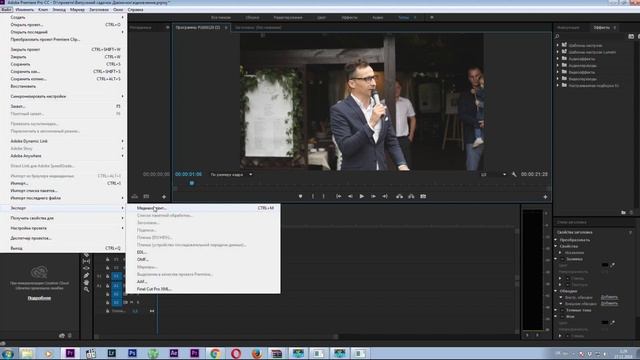
Task: Open the Program monitor wrench settings
Action: pos(514,174)
